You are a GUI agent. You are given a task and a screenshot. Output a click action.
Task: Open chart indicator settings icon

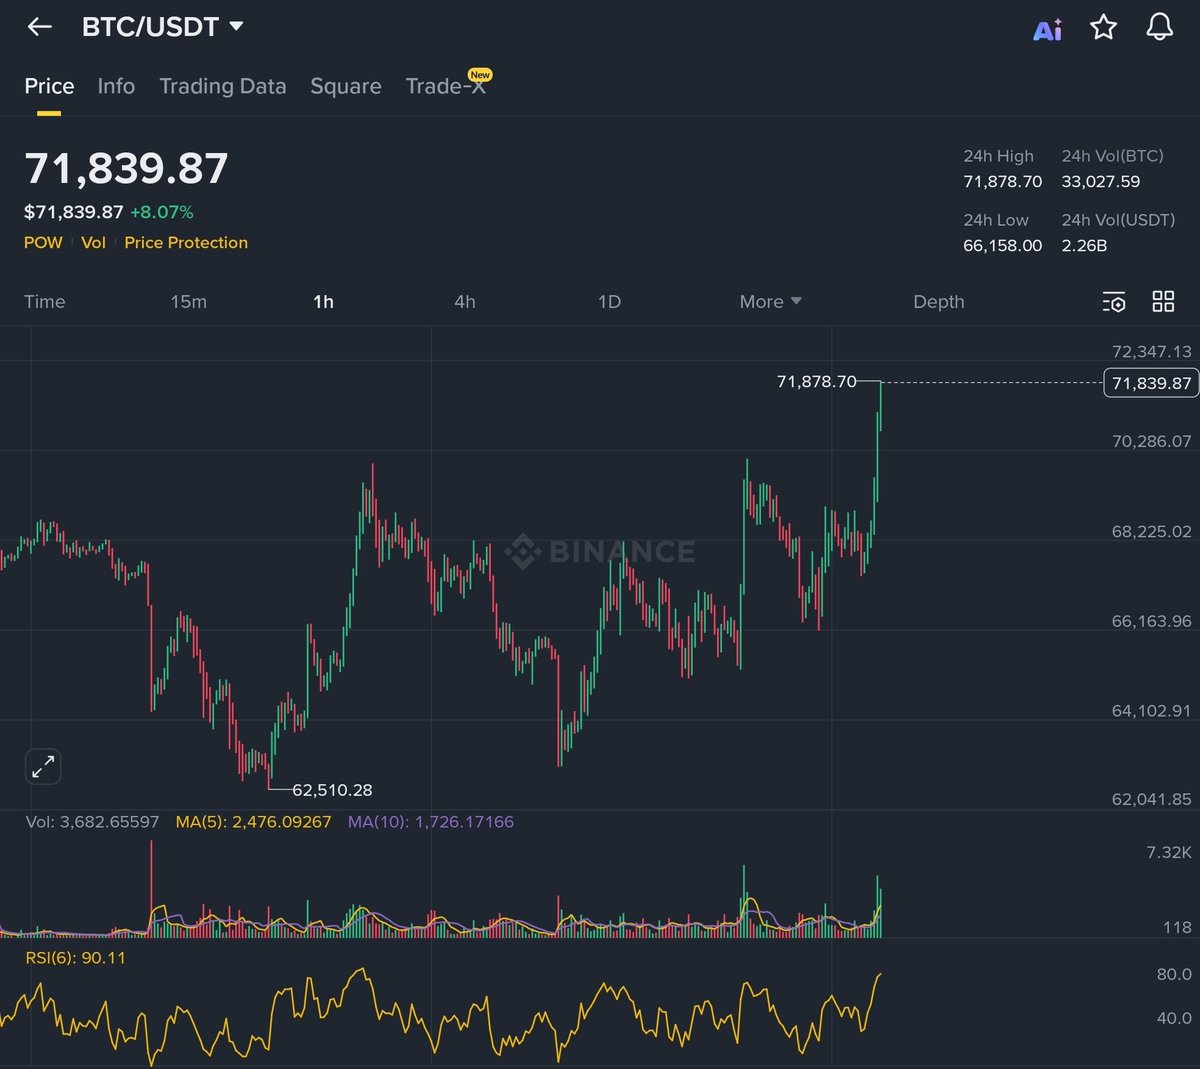1114,302
